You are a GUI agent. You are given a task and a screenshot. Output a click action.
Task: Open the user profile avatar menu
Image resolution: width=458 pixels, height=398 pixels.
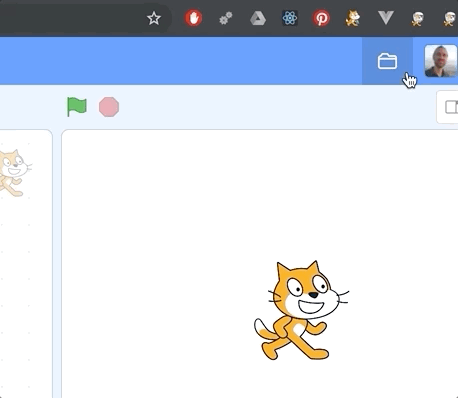tap(441, 61)
